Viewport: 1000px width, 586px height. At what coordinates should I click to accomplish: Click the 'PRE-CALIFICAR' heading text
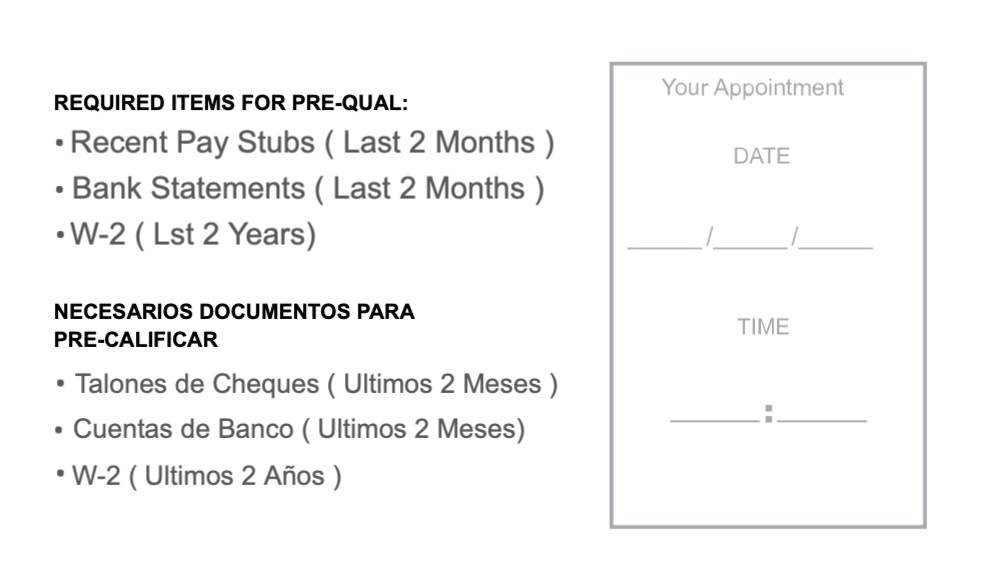136,339
